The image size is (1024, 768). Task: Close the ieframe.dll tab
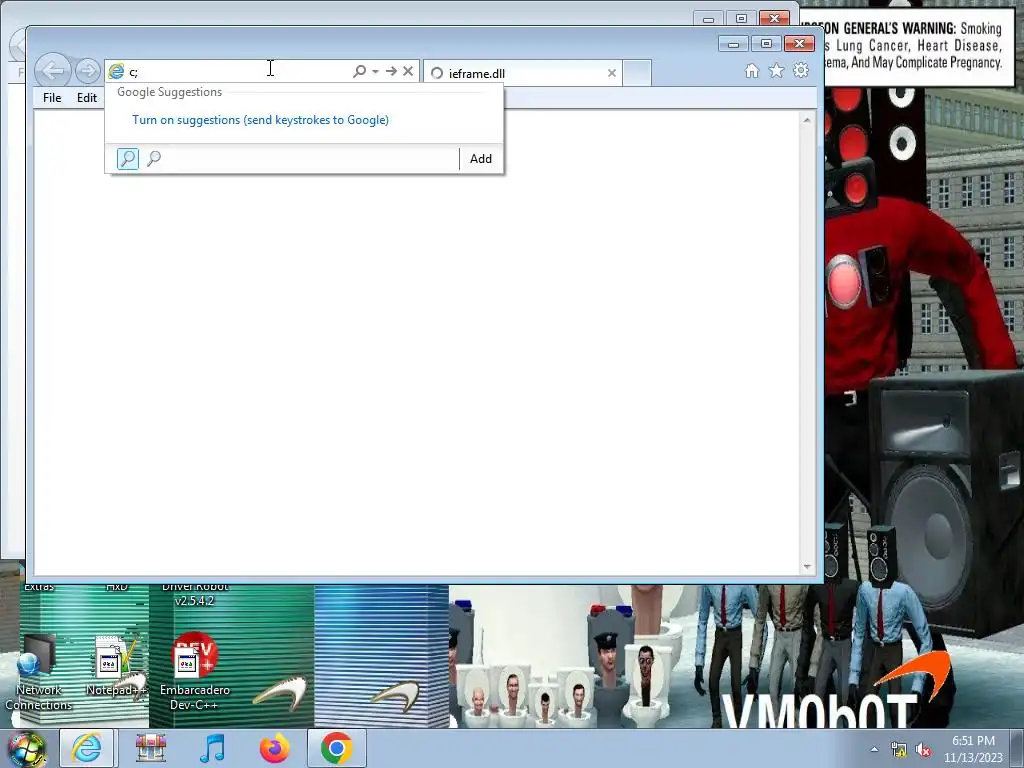[x=612, y=73]
